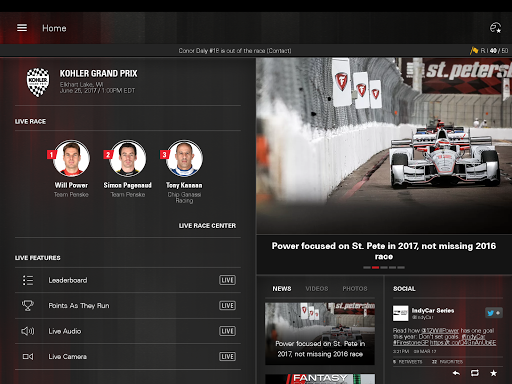Image resolution: width=512 pixels, height=384 pixels.
Task: Open the Kohler Grand Prix event logo
Action: coord(38,82)
